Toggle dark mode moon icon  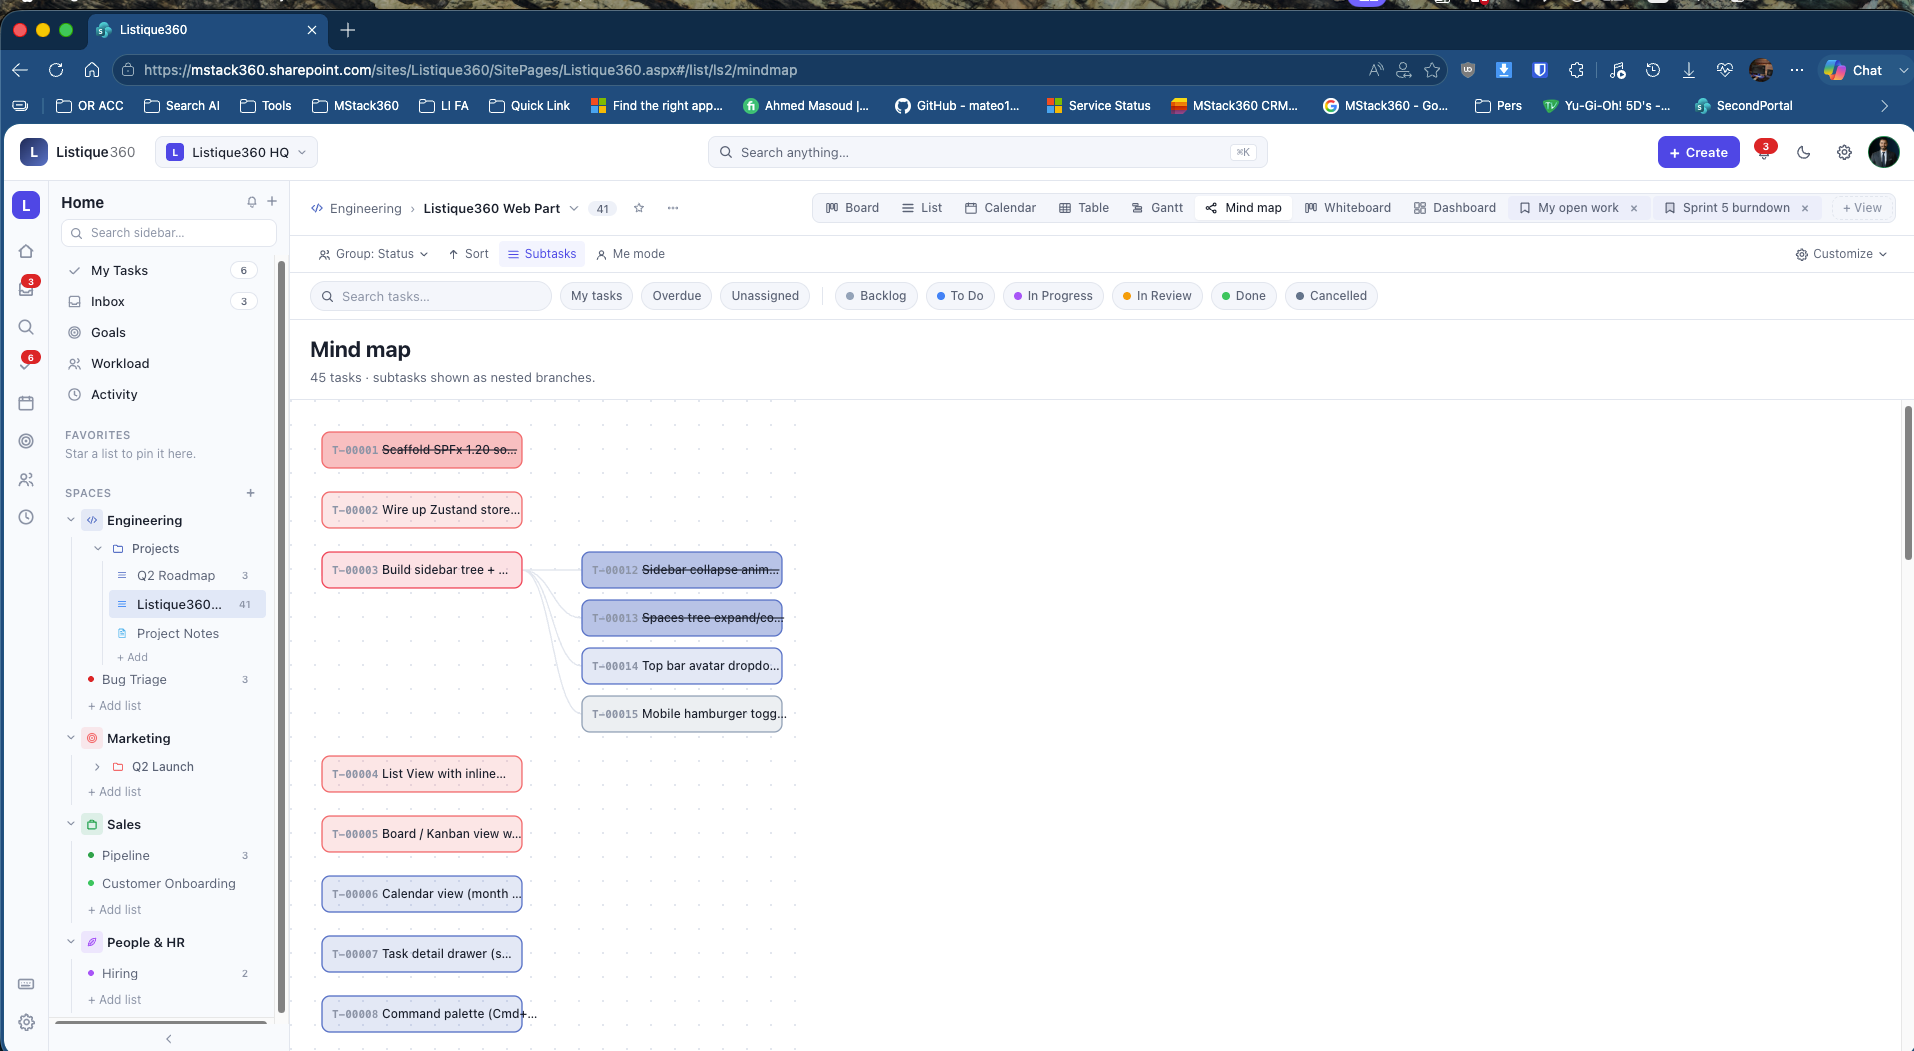(x=1804, y=152)
